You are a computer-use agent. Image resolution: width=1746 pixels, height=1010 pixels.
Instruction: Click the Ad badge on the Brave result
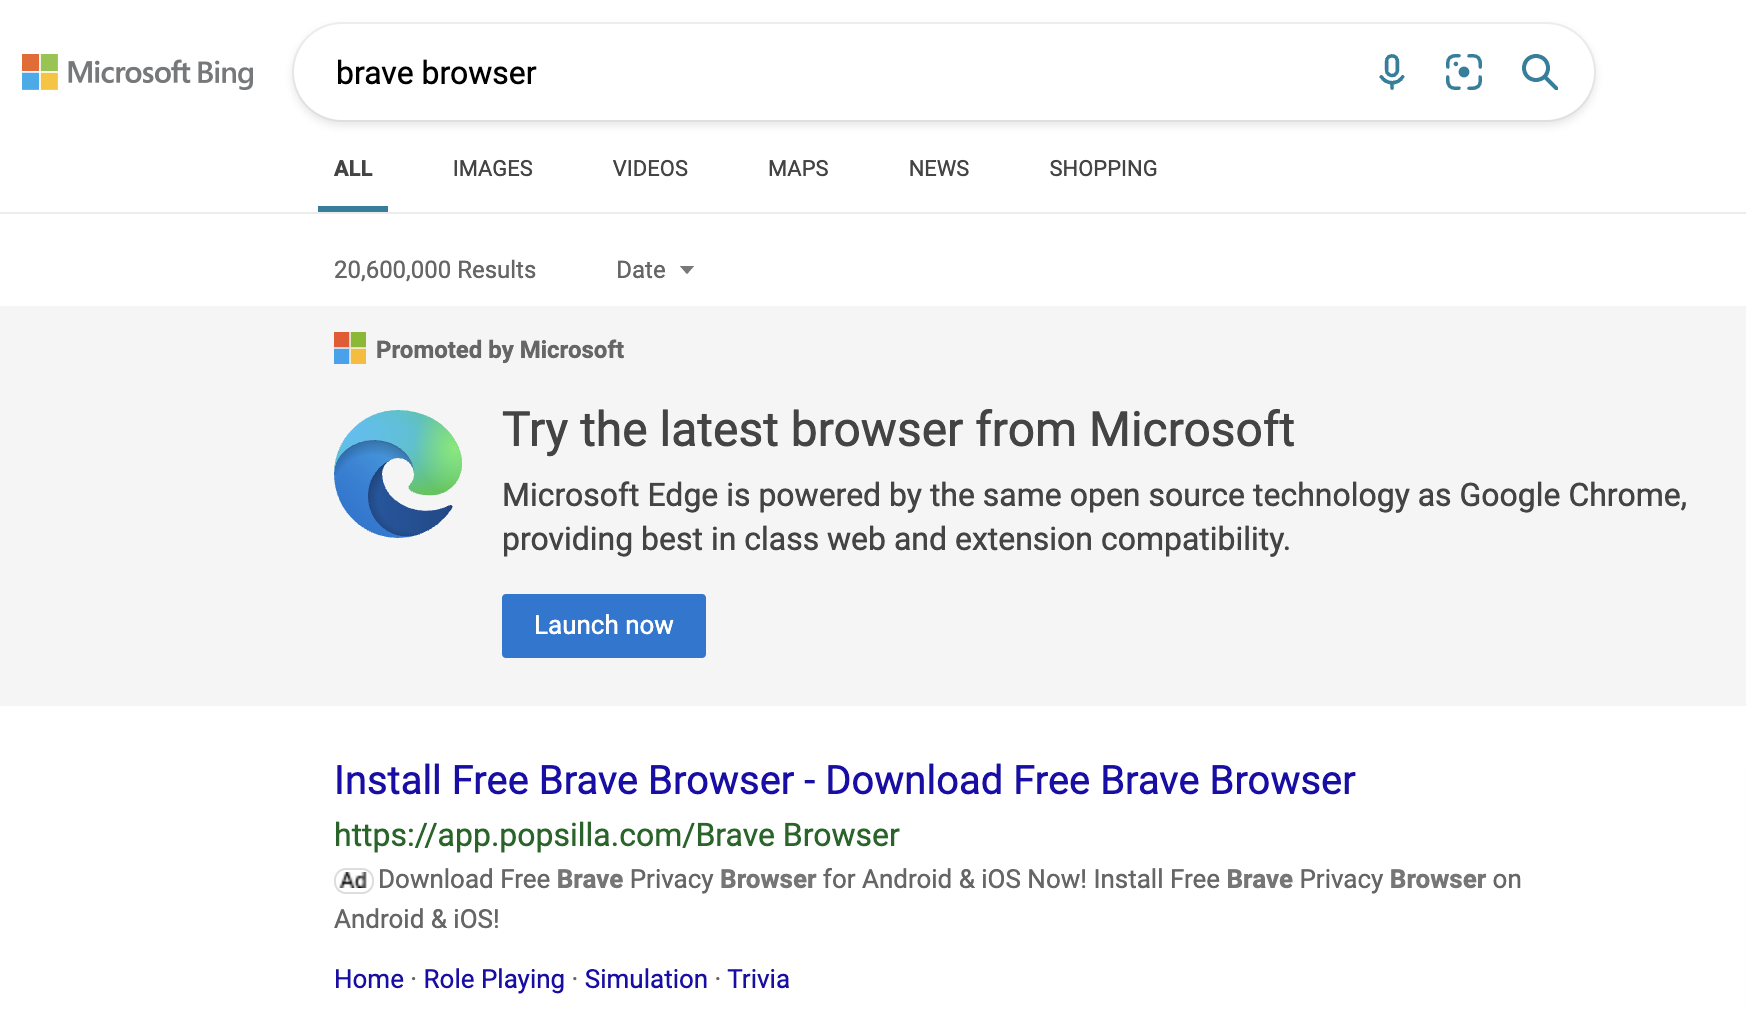(353, 880)
